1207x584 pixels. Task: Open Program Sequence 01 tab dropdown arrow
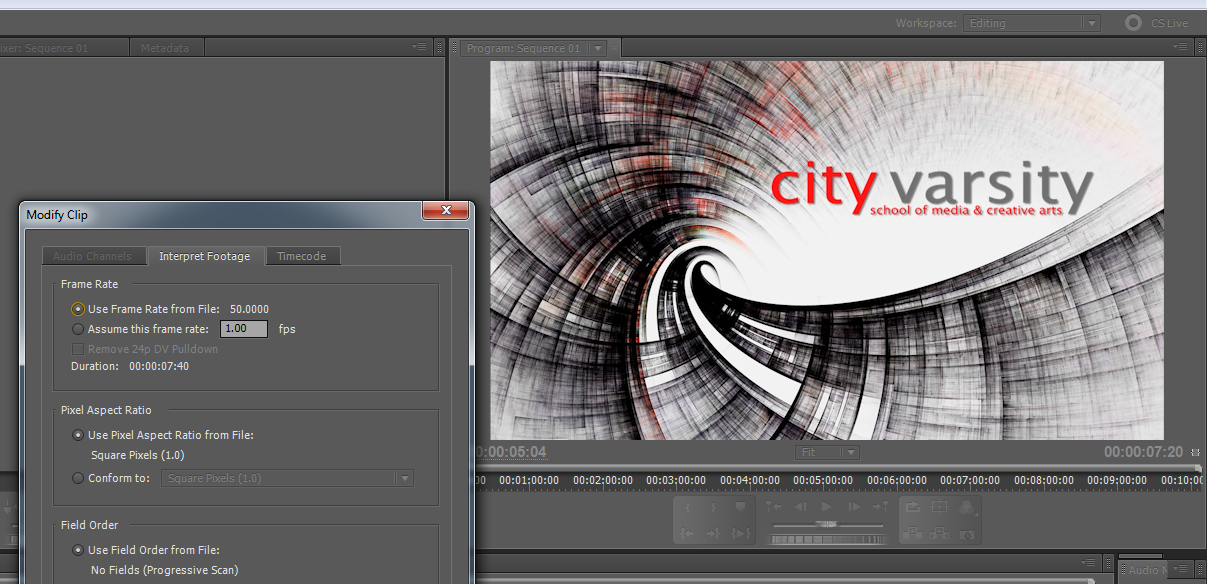pos(598,48)
